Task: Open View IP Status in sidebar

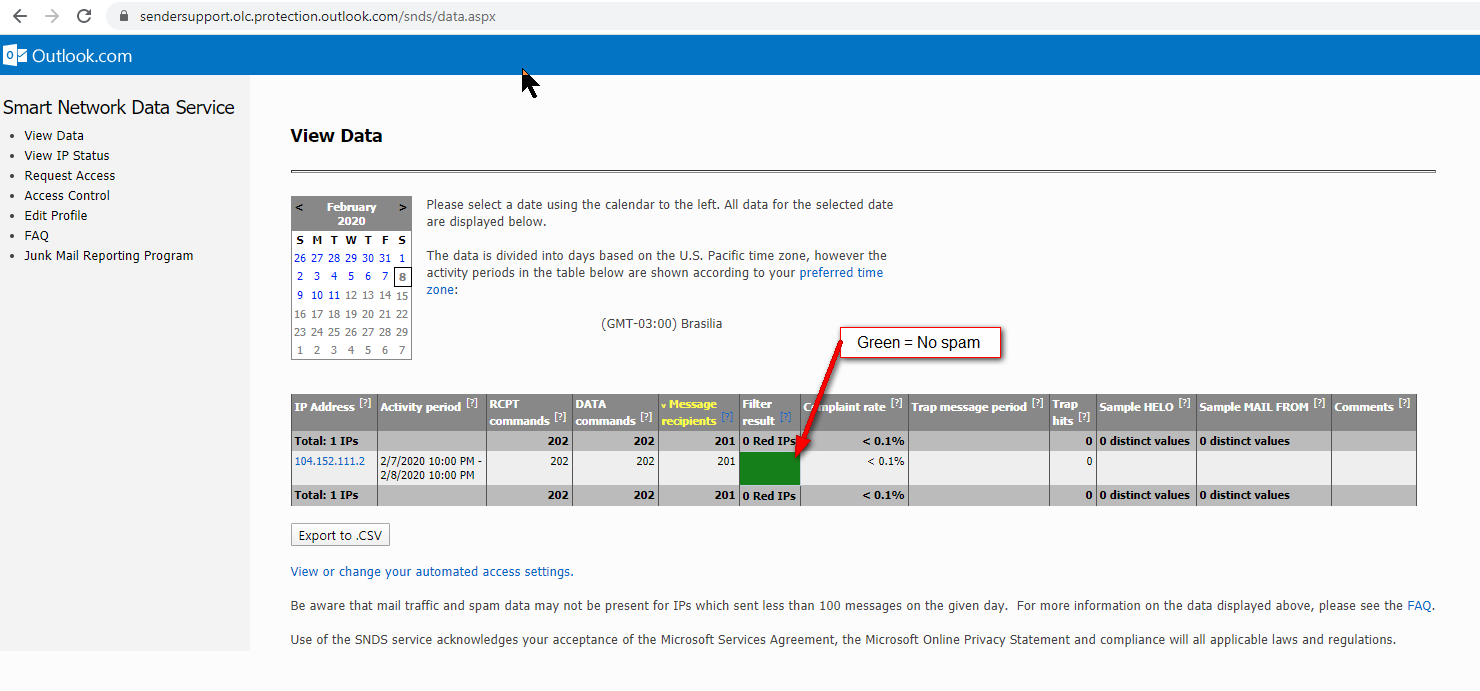Action: click(x=67, y=156)
